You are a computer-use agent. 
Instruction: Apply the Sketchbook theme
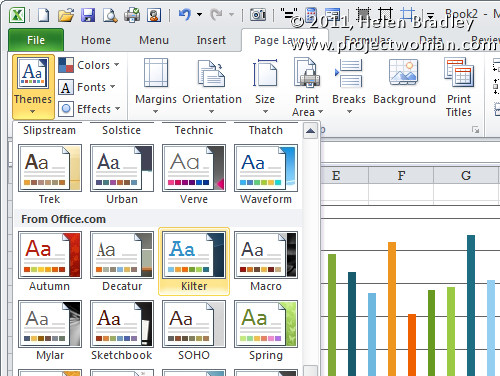coord(122,331)
